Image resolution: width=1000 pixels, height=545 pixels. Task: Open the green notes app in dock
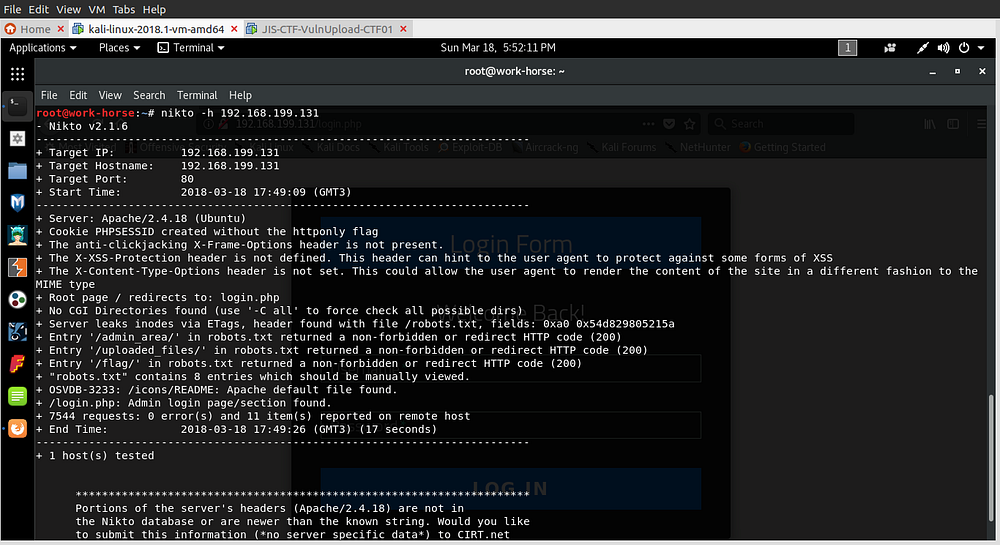click(x=17, y=396)
